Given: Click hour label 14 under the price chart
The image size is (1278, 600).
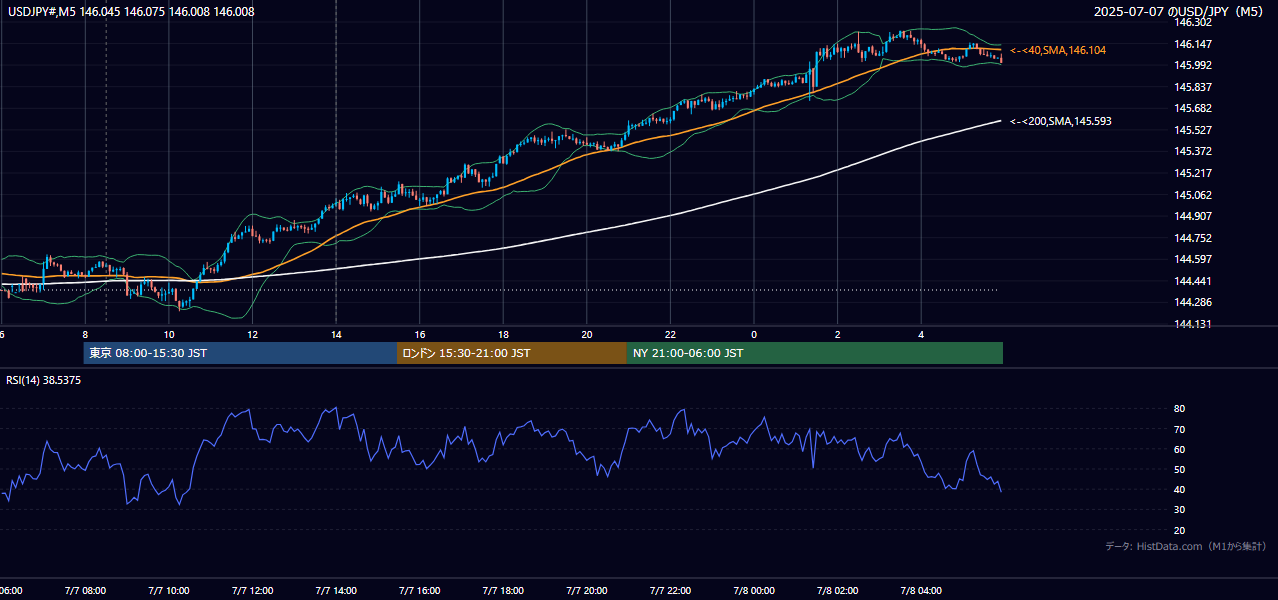Looking at the screenshot, I should [x=336, y=334].
